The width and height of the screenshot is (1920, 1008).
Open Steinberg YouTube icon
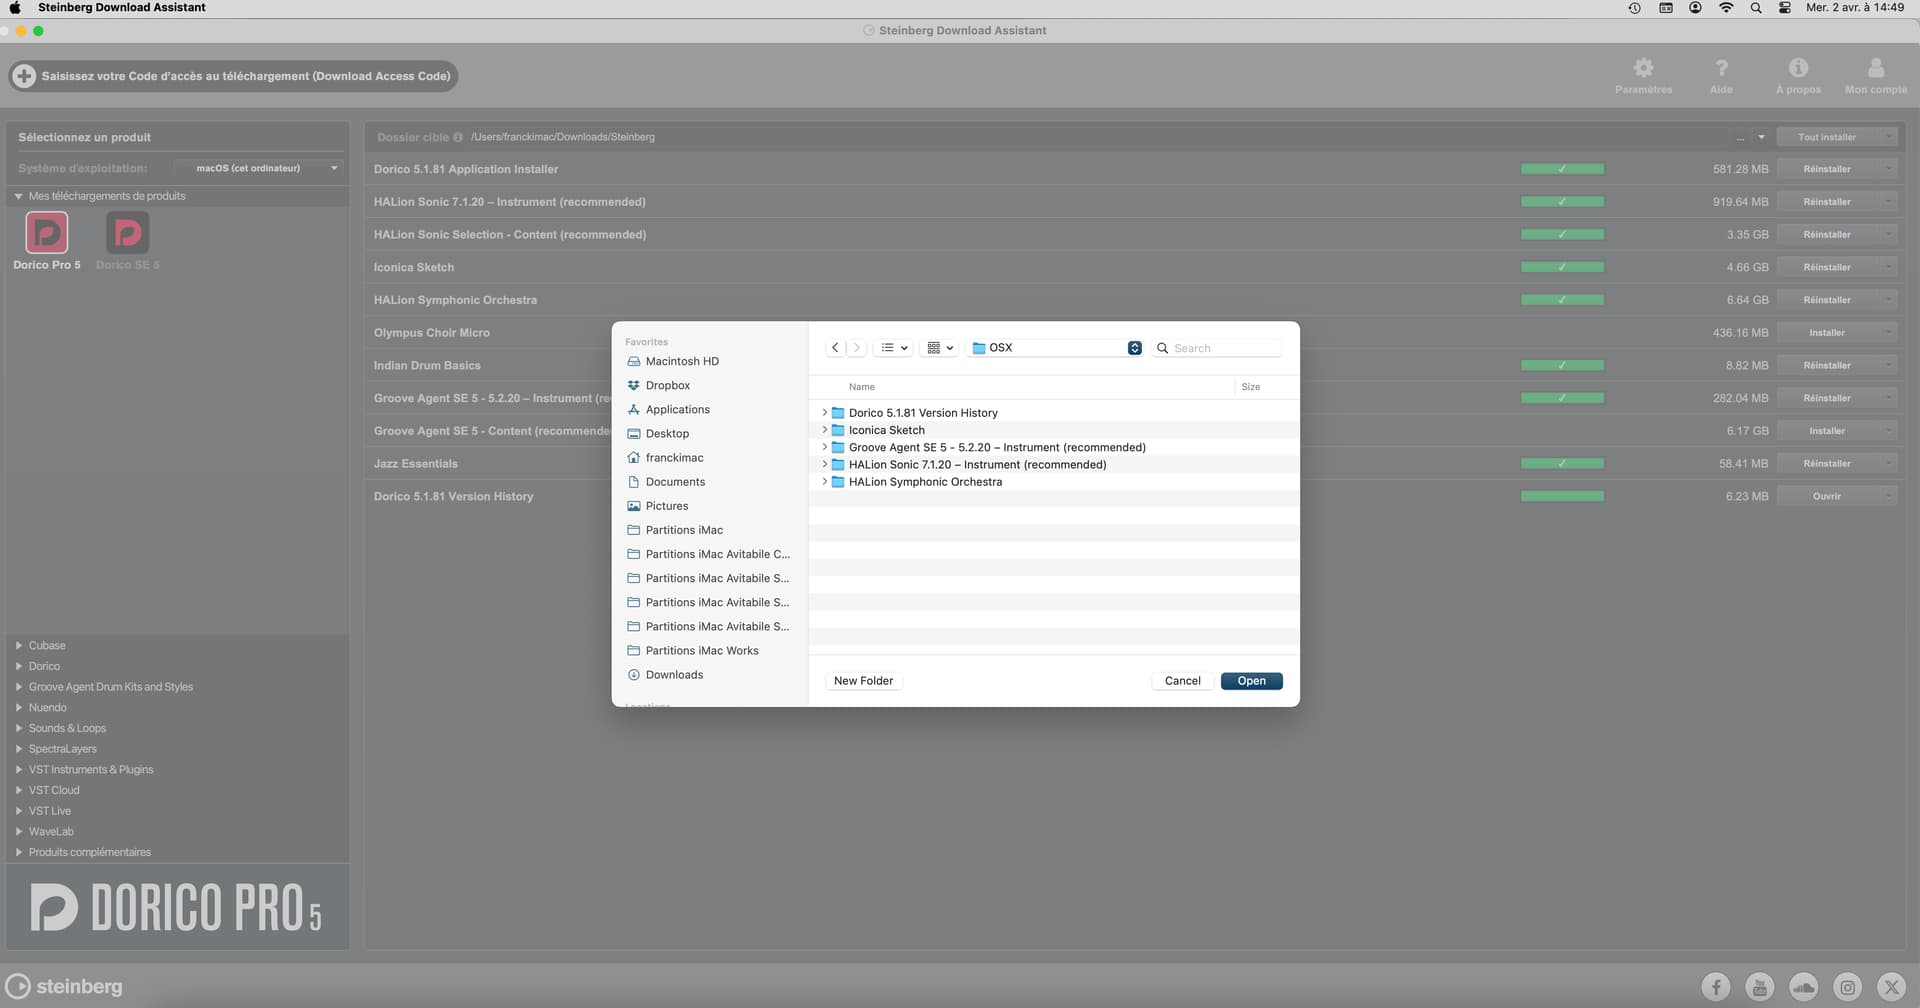pos(1760,987)
